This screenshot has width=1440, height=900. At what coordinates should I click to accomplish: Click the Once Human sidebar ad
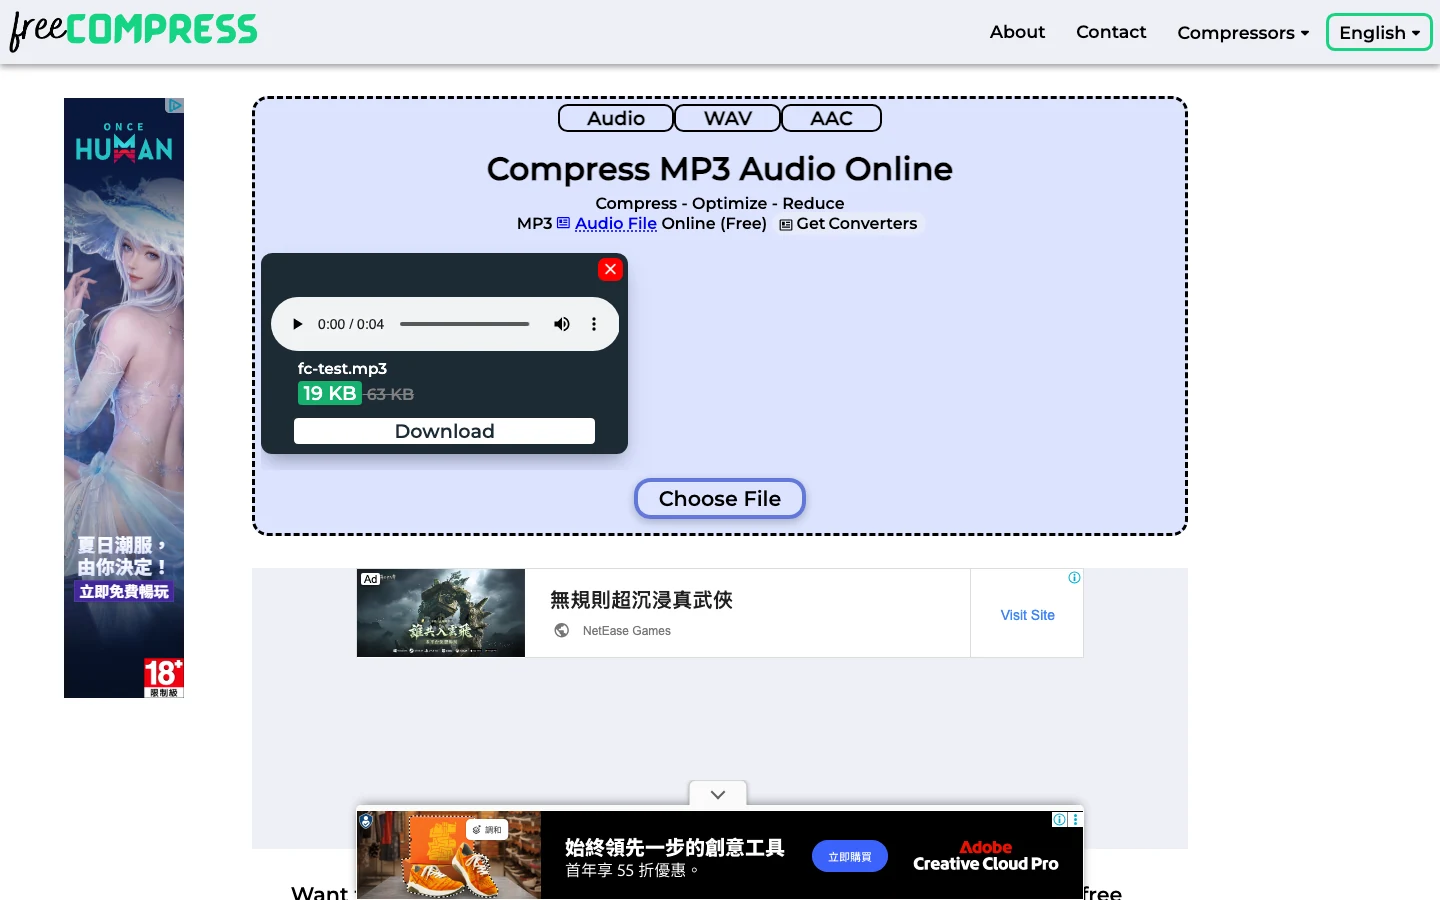point(124,398)
